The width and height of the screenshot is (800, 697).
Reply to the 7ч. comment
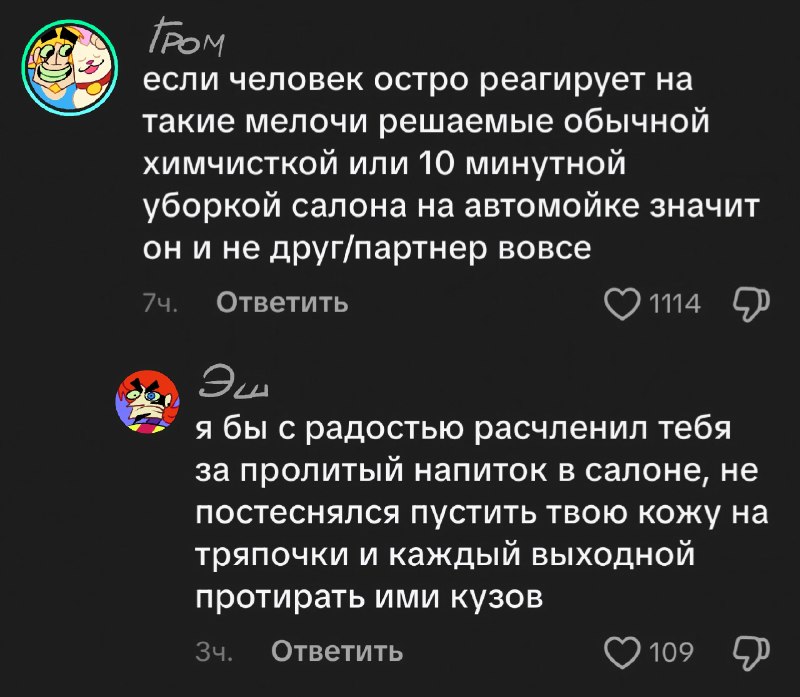coord(282,303)
